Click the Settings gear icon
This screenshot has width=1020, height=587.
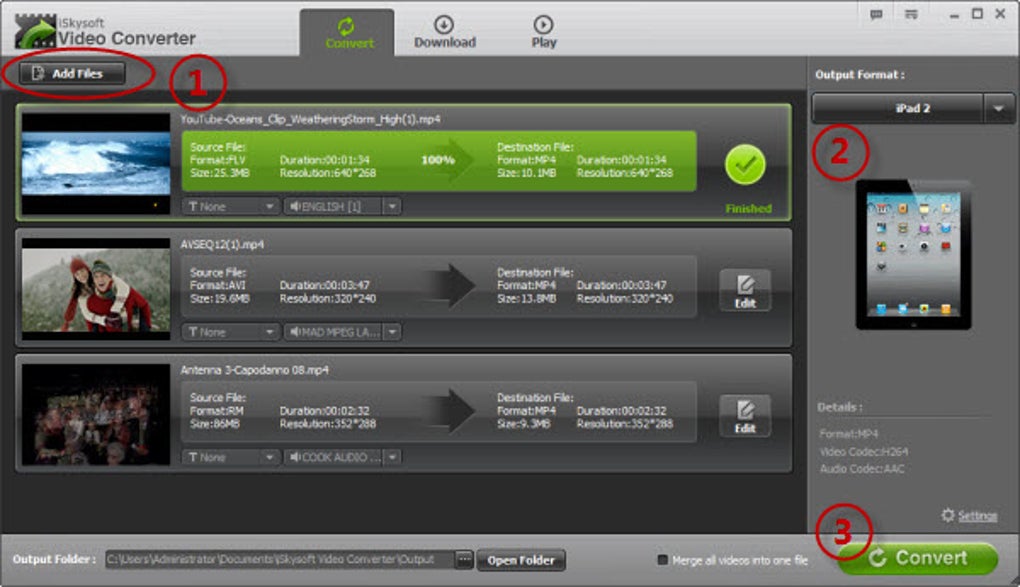[x=948, y=515]
